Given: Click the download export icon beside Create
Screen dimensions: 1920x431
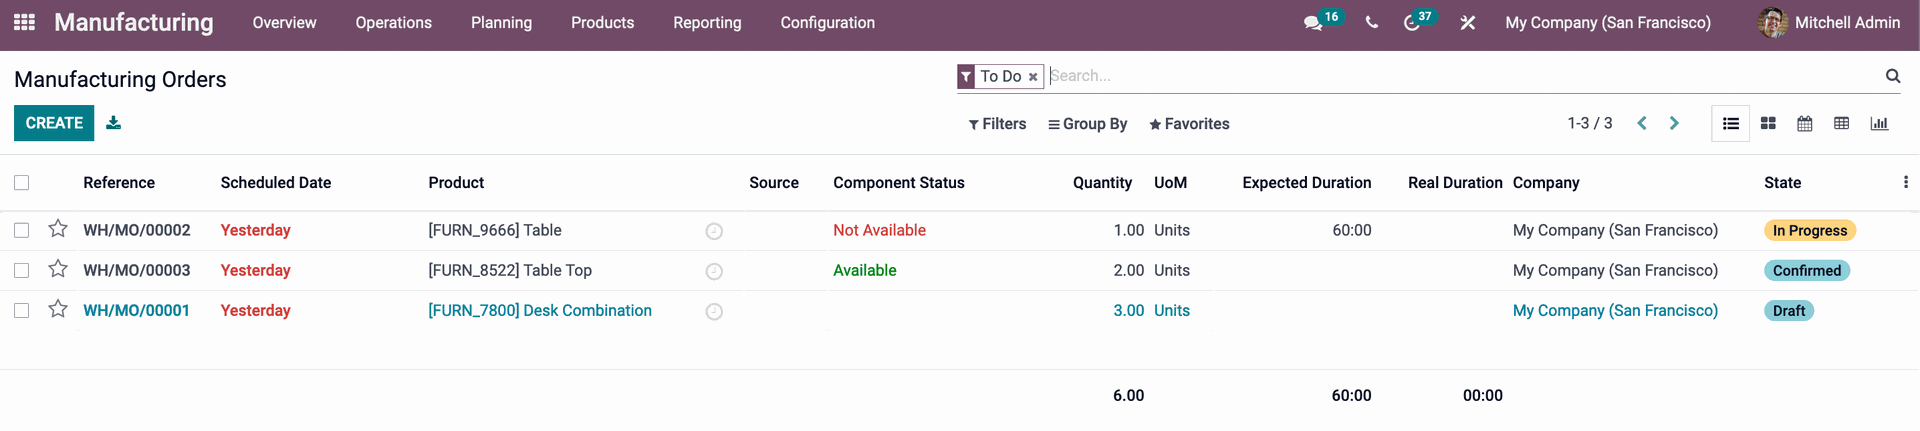Looking at the screenshot, I should click(114, 123).
